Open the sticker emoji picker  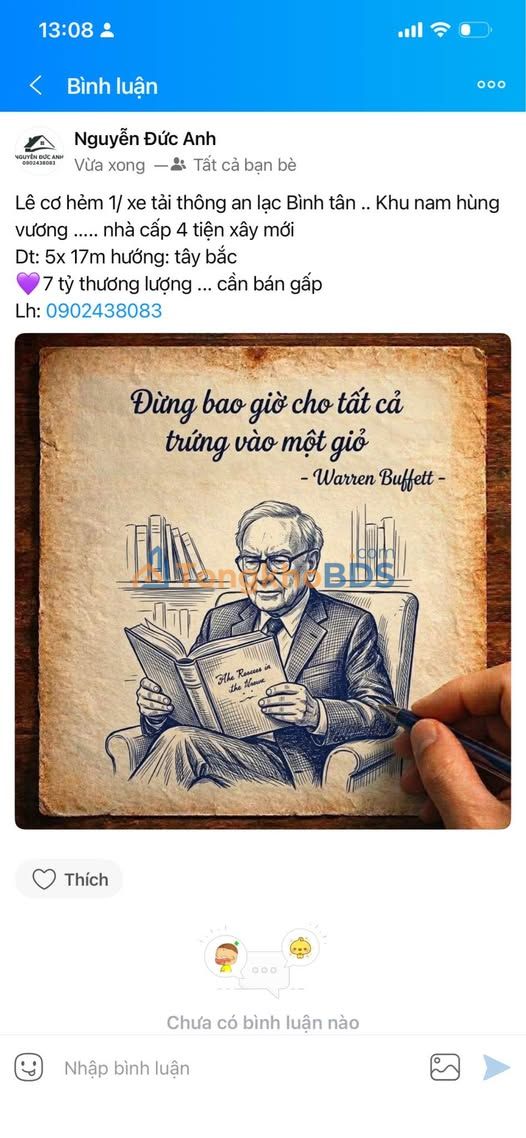click(x=29, y=1067)
